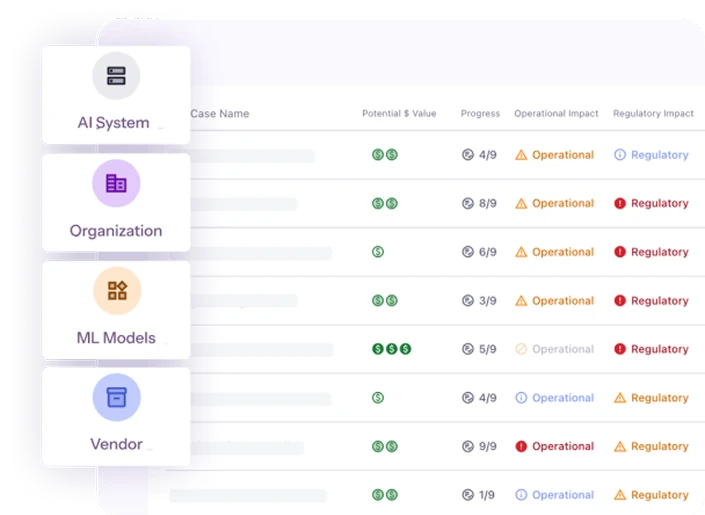Click red Regulatory label in 3/9 row

coord(660,300)
